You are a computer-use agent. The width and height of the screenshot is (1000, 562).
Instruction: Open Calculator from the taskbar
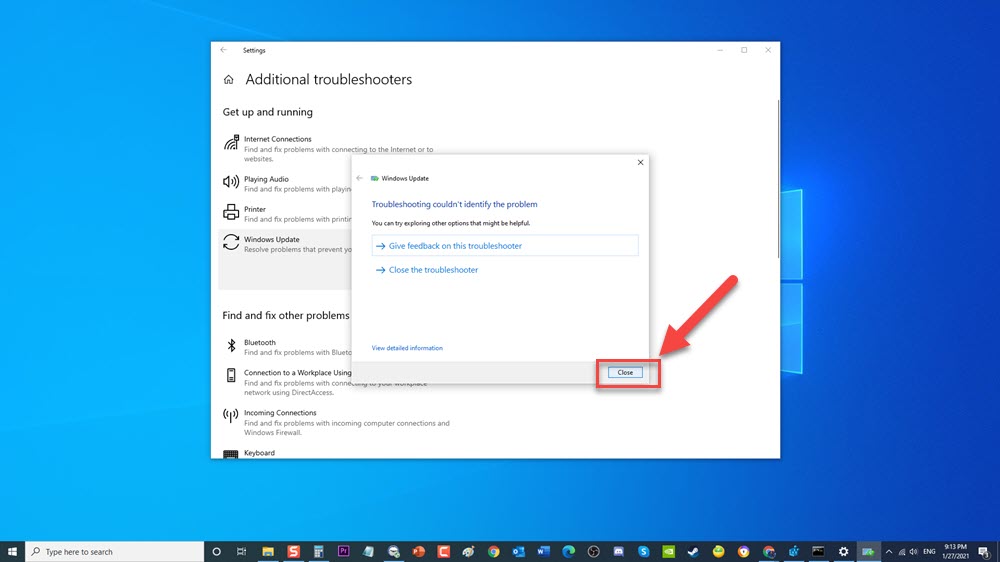318,552
